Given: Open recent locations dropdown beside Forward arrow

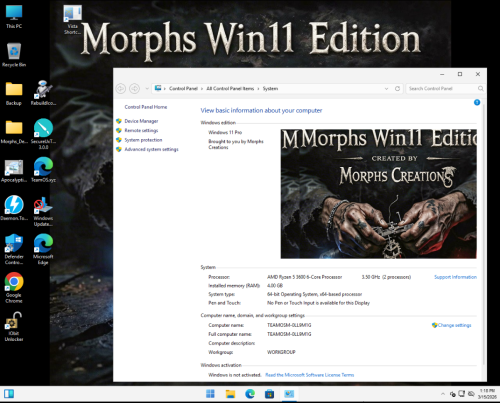Looking at the screenshot, I should point(147,89).
